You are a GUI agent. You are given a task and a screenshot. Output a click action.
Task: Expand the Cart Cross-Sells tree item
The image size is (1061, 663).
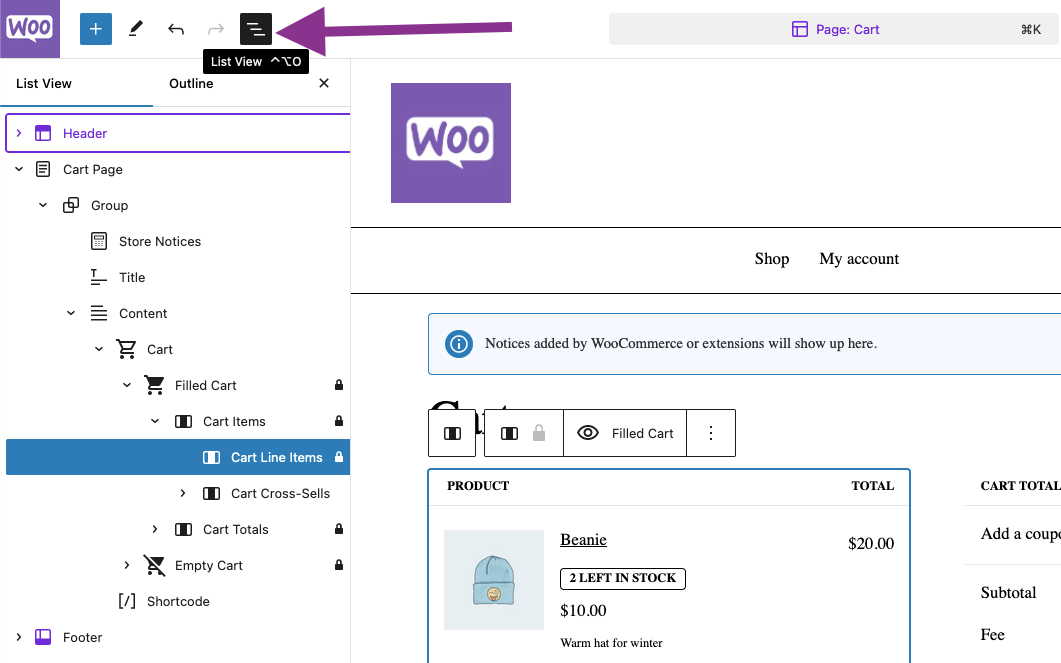tap(183, 493)
